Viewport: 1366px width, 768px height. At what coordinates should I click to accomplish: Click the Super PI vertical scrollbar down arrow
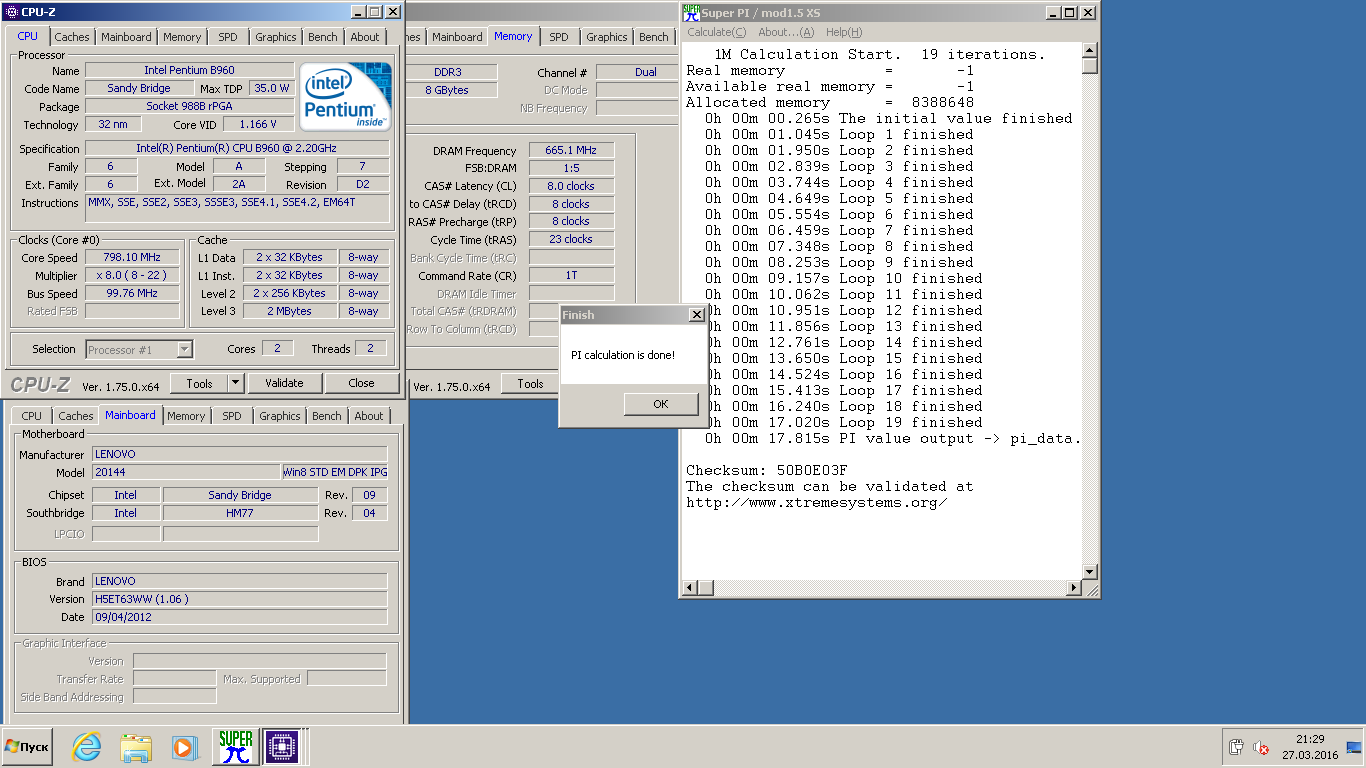pos(1090,571)
